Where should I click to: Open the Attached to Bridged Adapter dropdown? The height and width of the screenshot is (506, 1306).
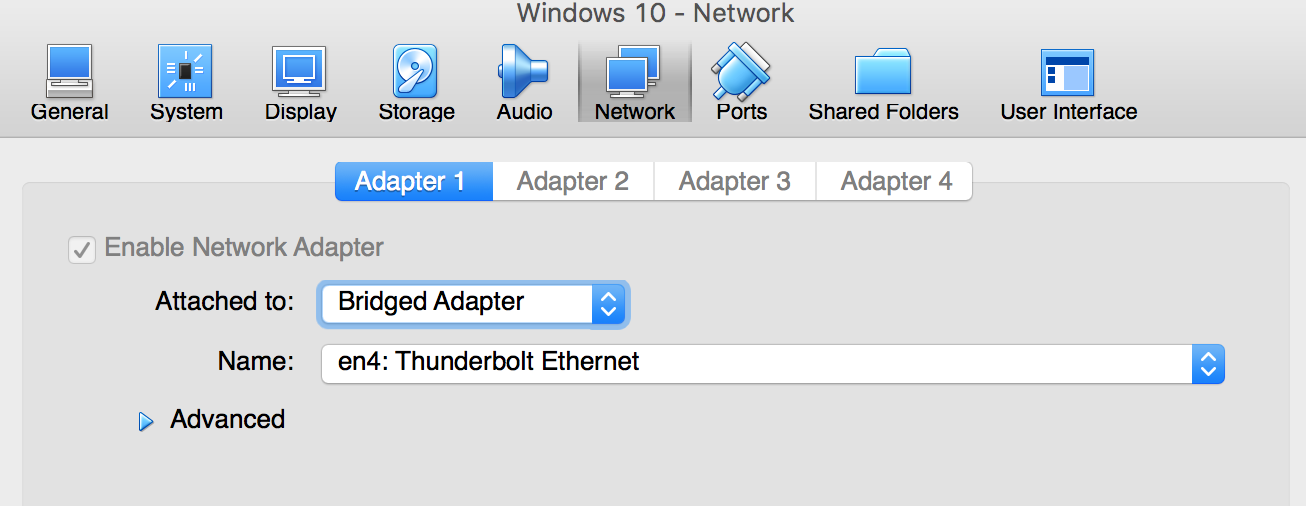click(x=472, y=303)
